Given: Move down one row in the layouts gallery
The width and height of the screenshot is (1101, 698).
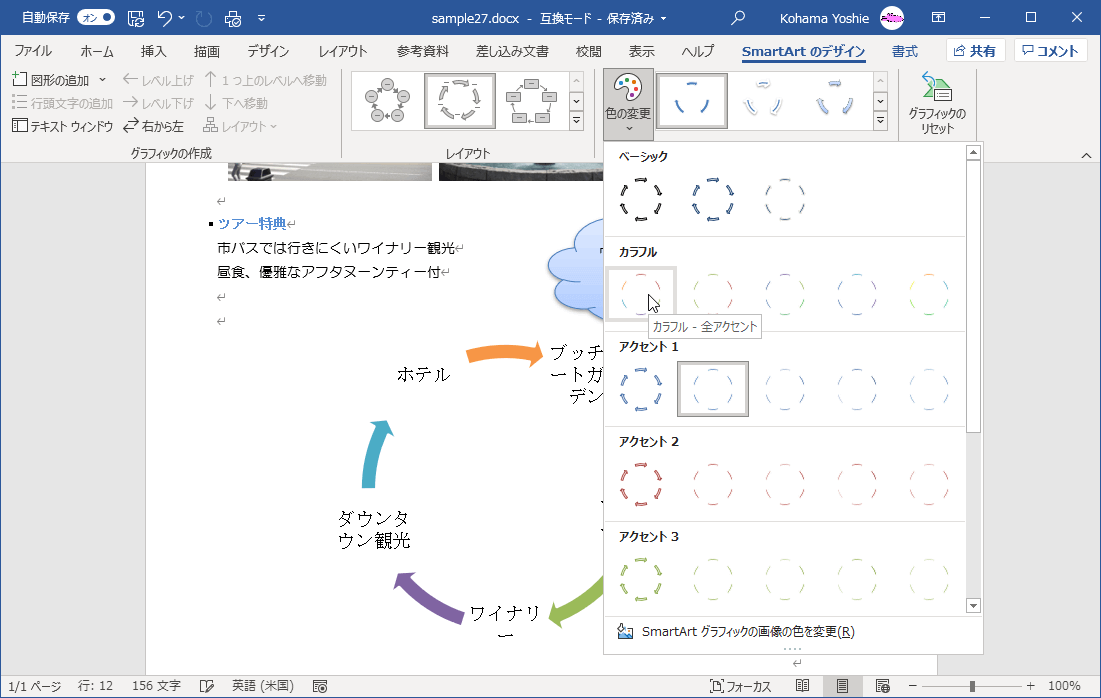Looking at the screenshot, I should tap(576, 101).
